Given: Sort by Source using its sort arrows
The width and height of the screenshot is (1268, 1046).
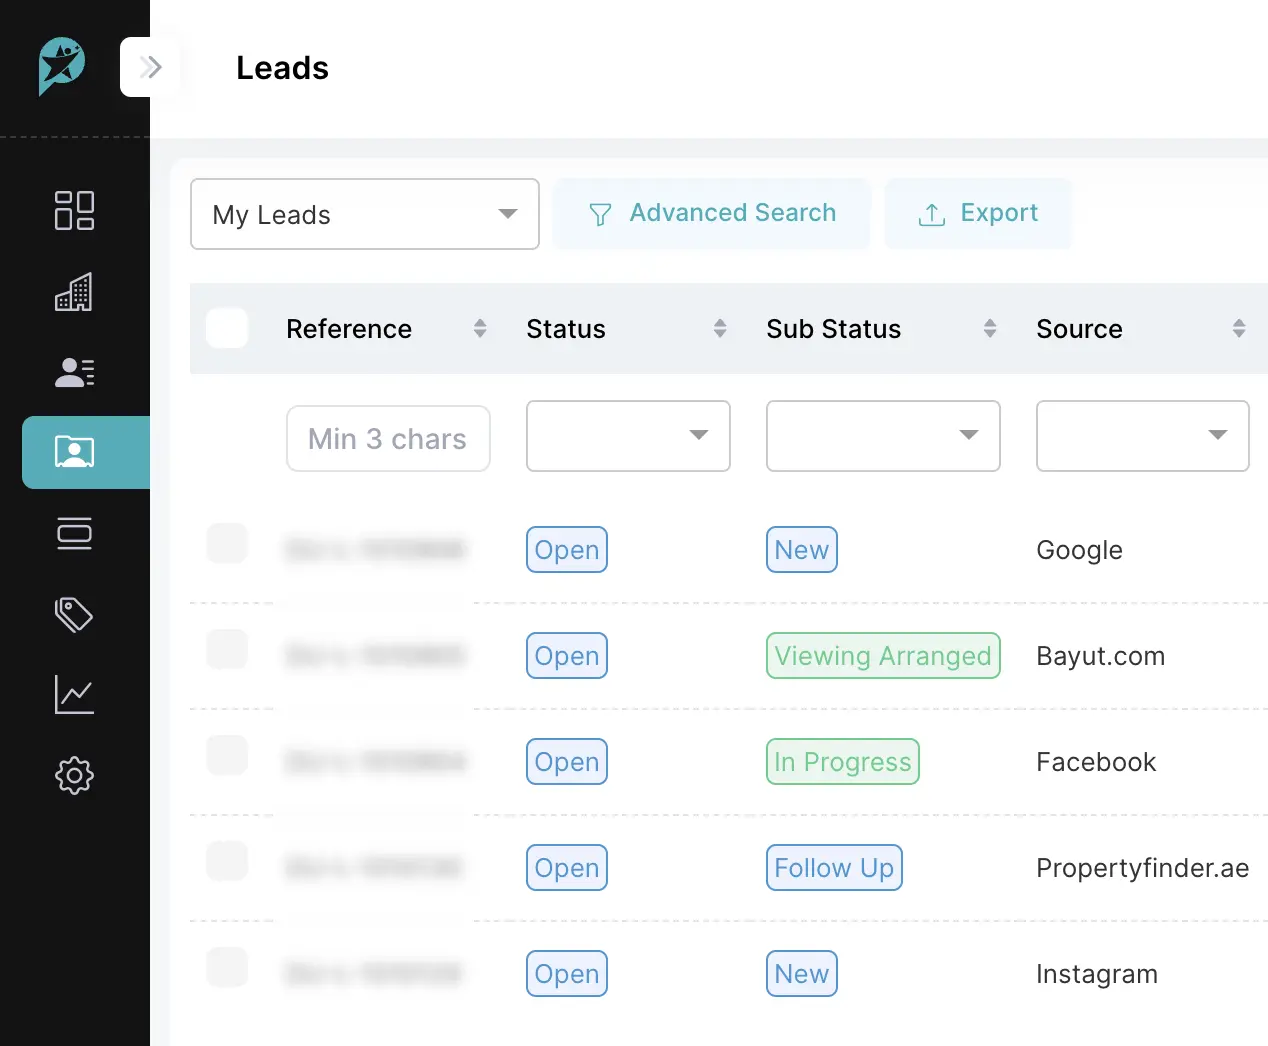Looking at the screenshot, I should click(1239, 328).
